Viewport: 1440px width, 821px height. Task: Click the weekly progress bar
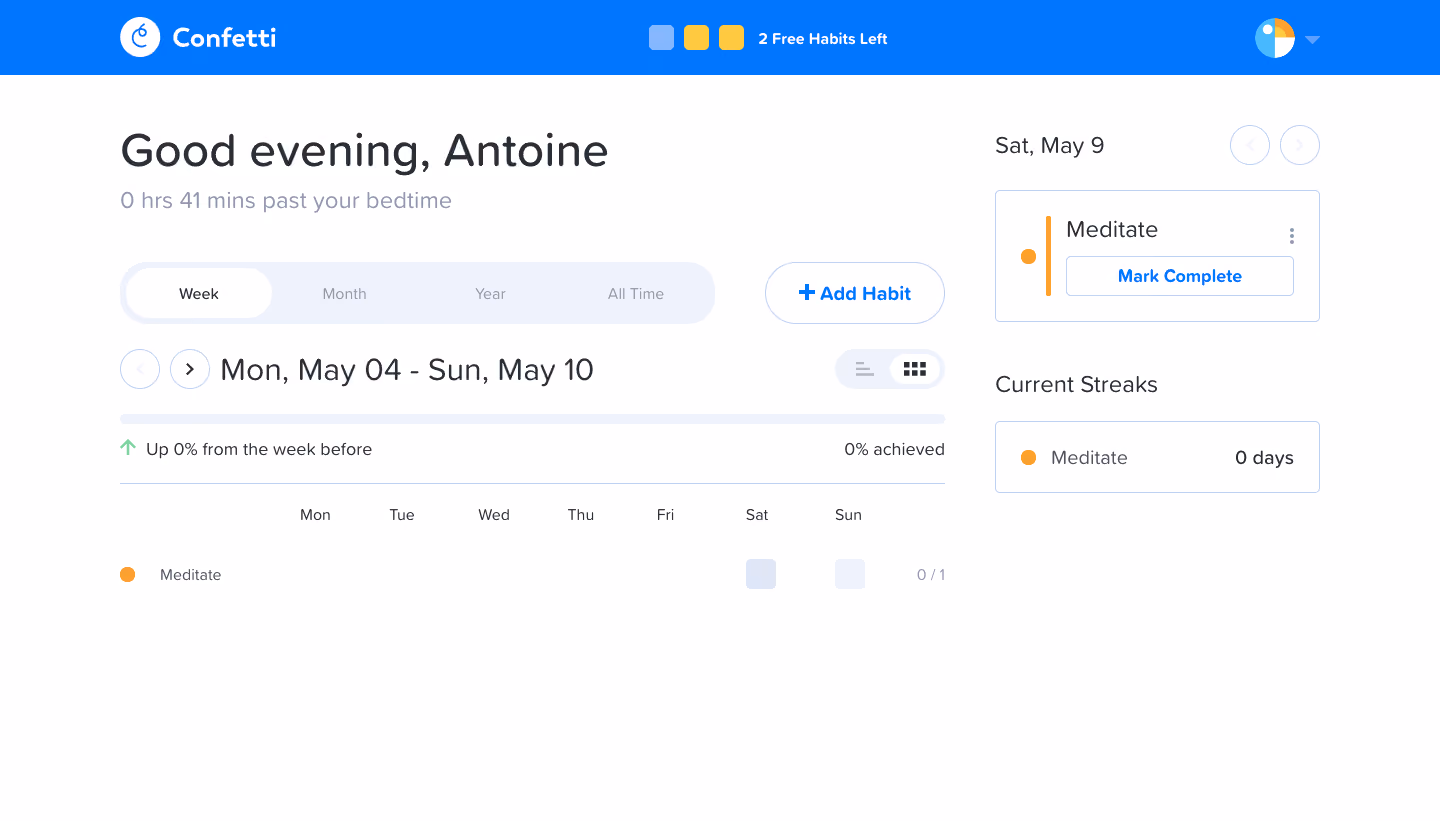[532, 419]
